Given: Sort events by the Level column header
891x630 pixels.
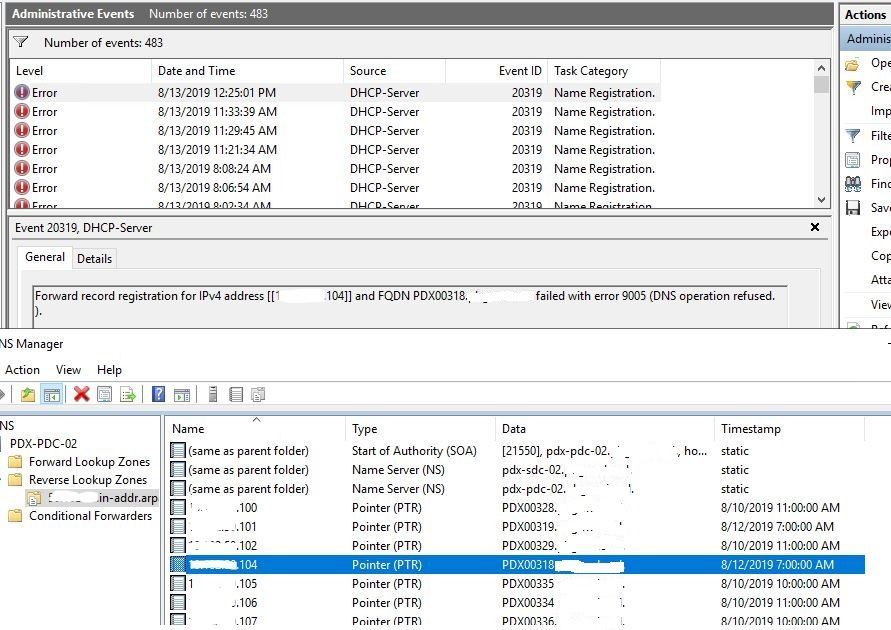Looking at the screenshot, I should tap(81, 71).
